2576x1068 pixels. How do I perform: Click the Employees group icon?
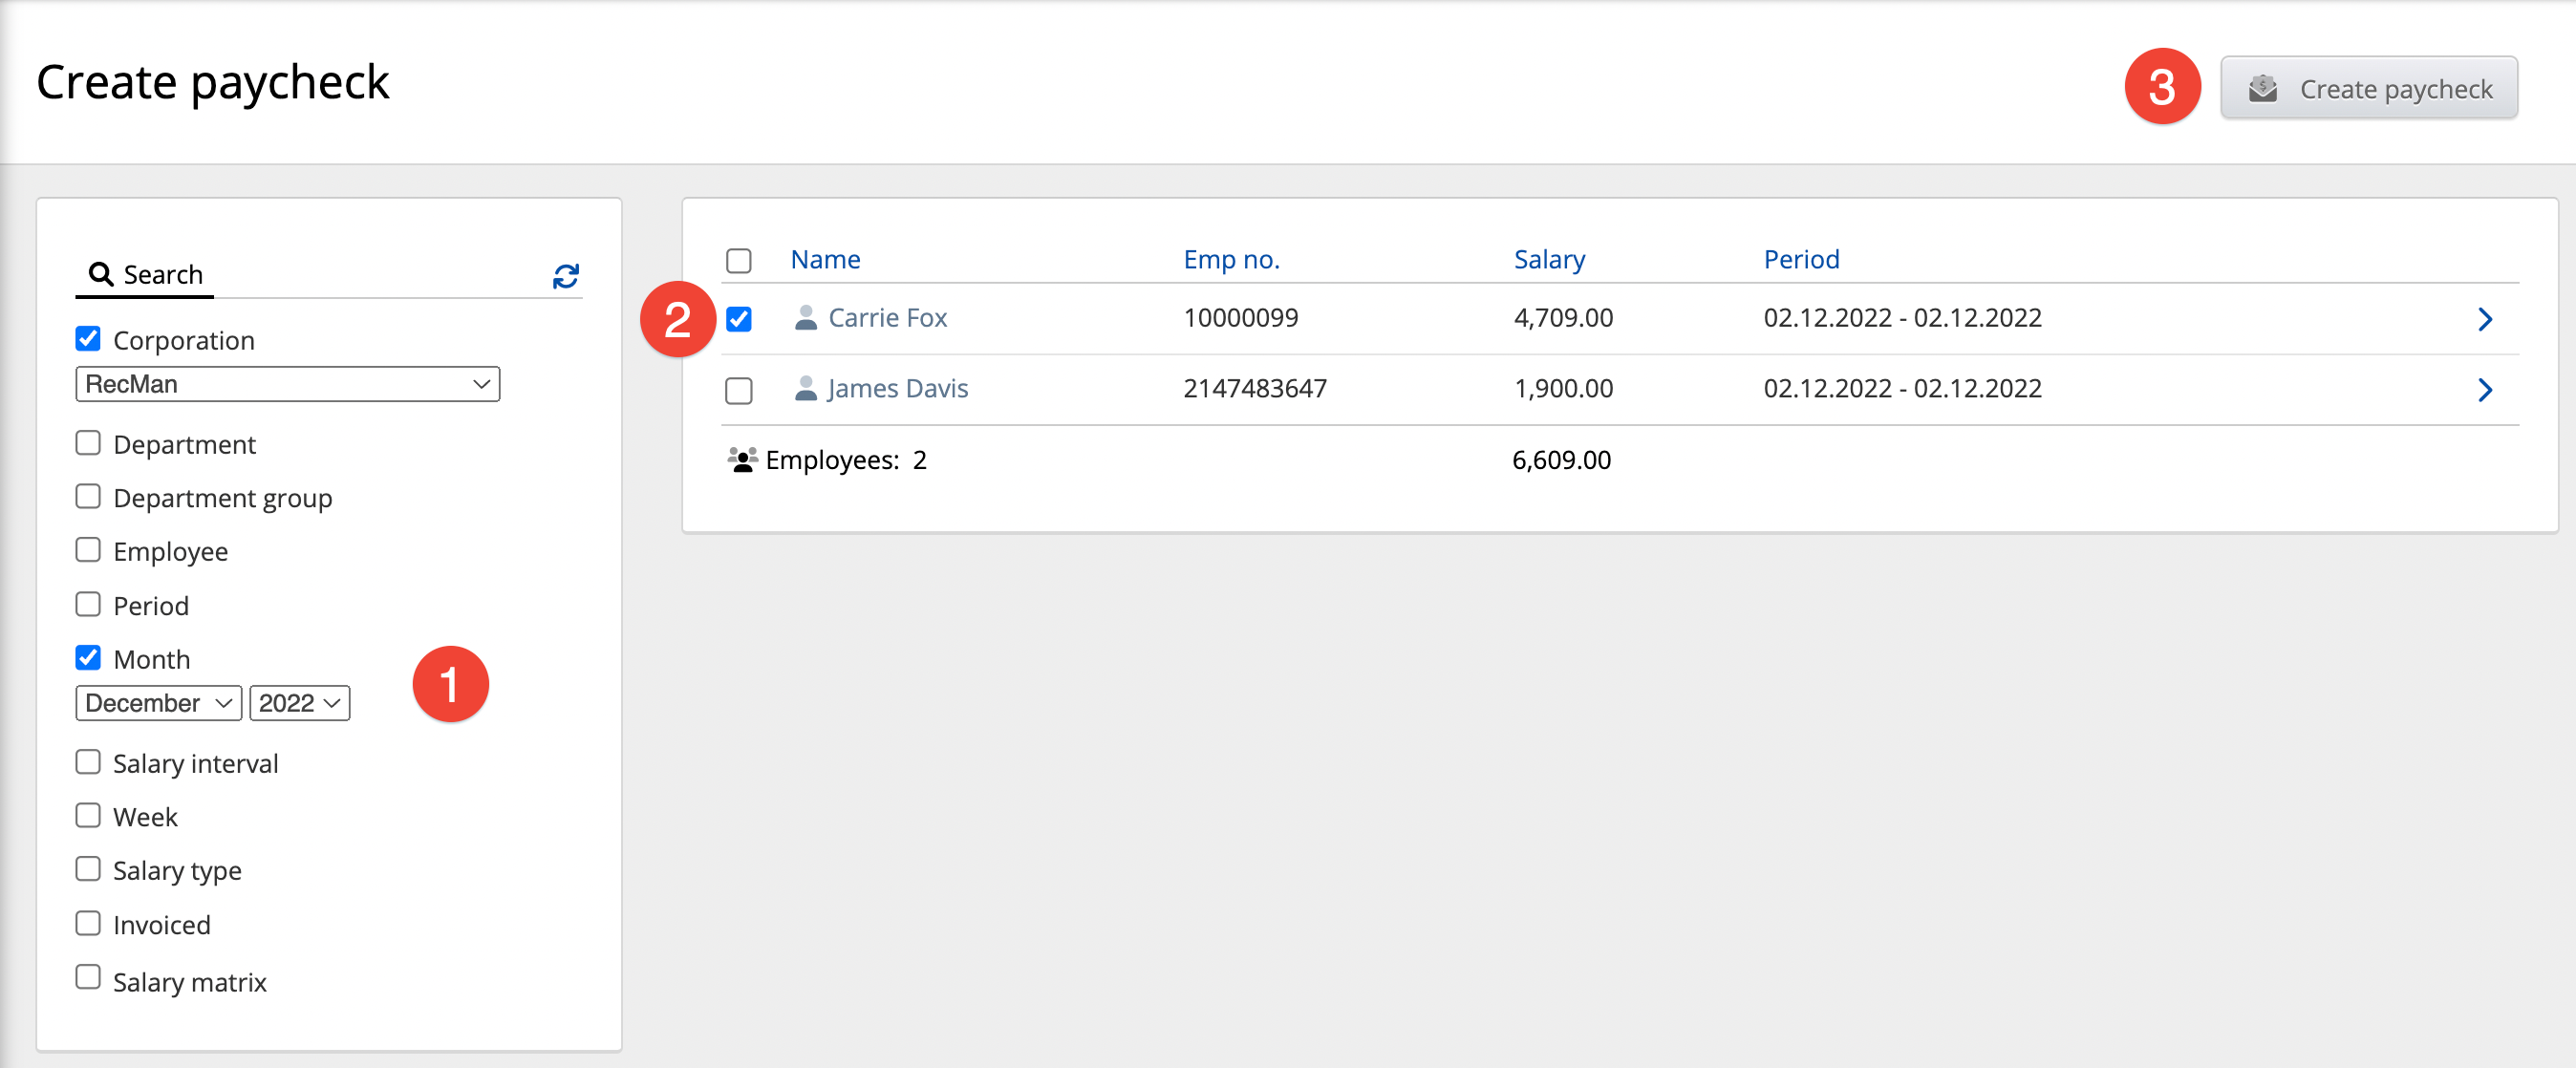(742, 460)
